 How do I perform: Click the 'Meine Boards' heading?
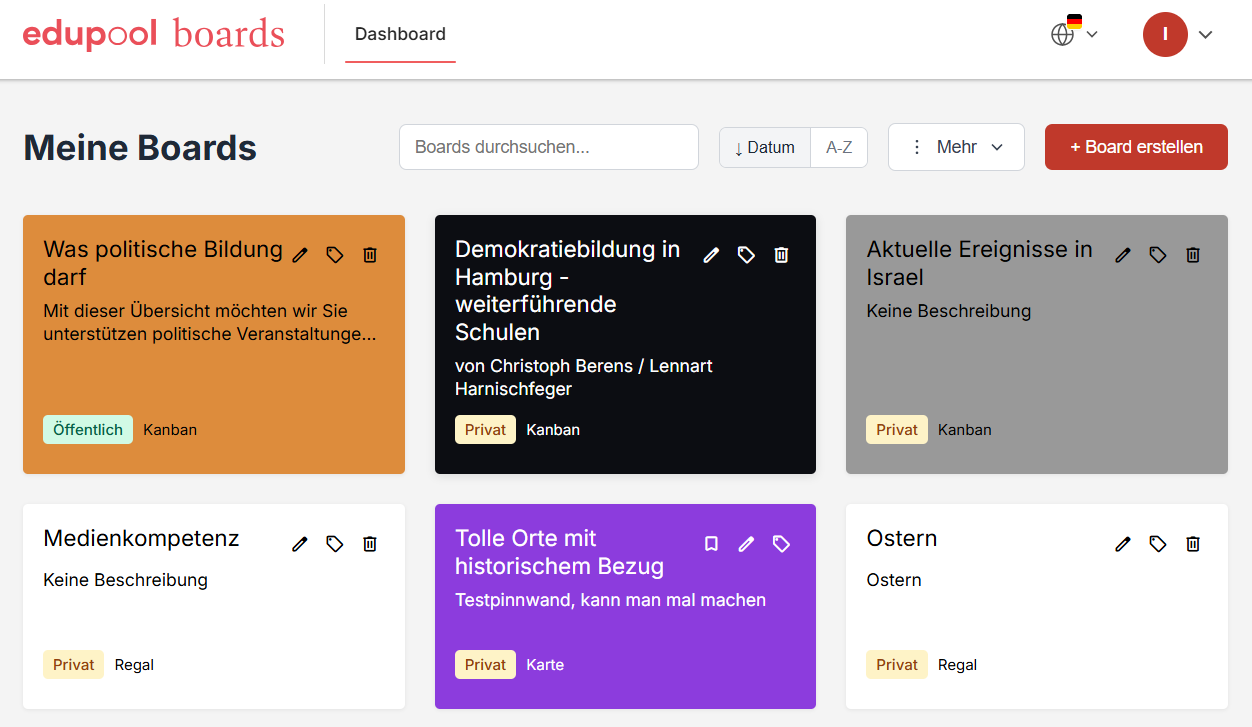pos(140,148)
